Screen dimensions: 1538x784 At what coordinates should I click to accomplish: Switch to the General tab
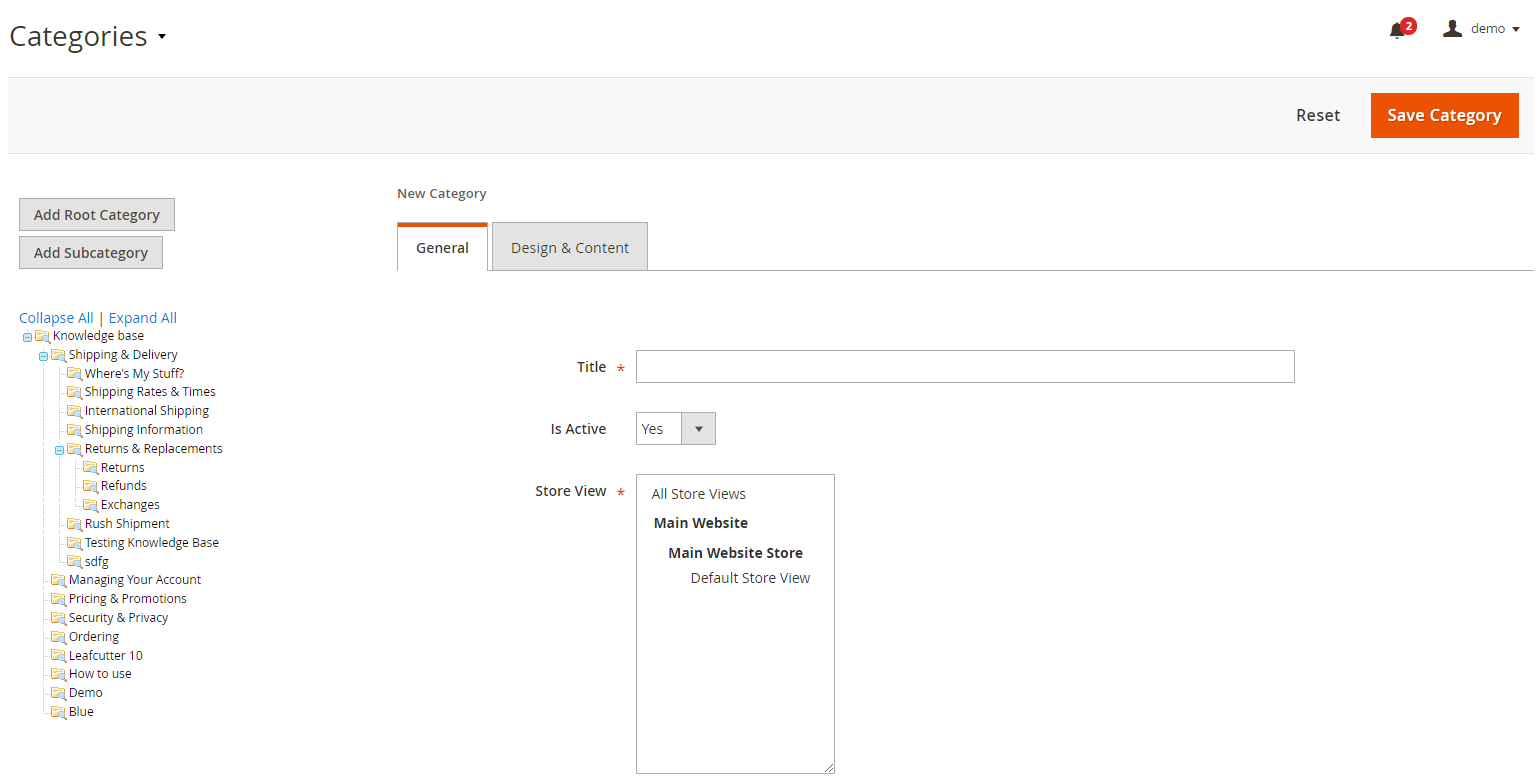442,247
